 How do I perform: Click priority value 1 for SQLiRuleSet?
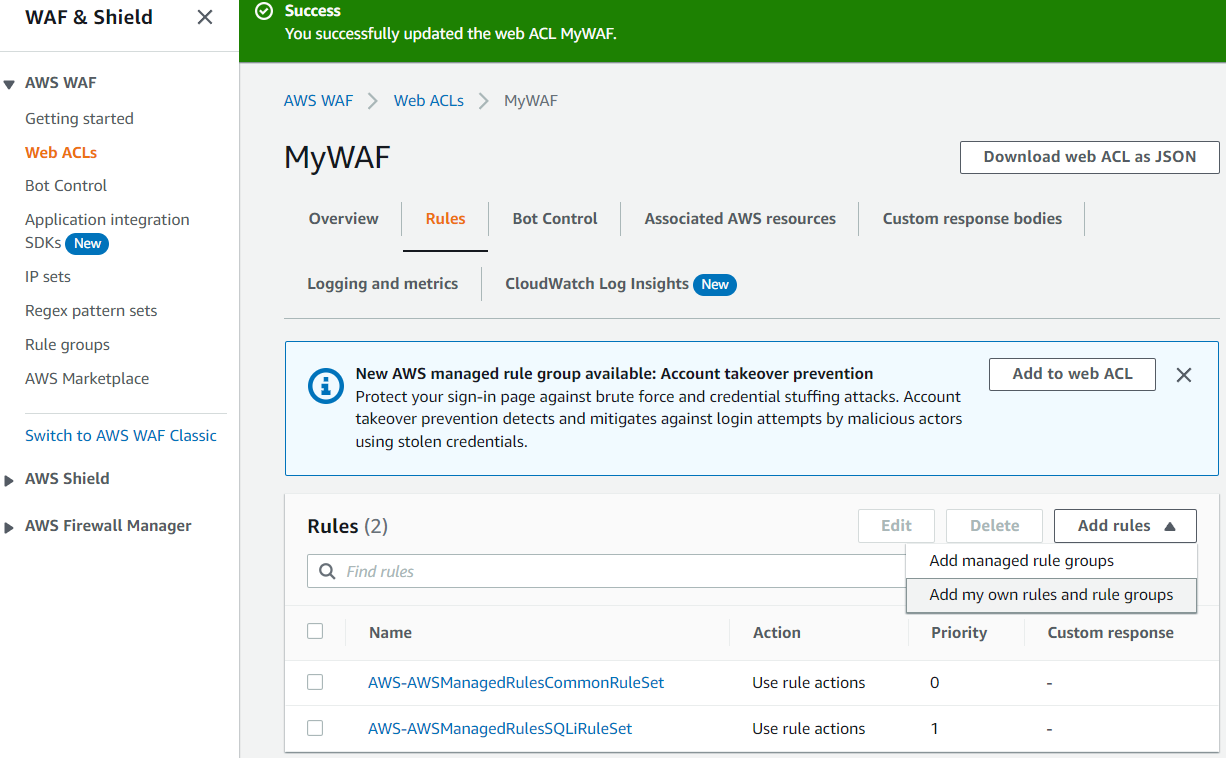[x=935, y=729]
